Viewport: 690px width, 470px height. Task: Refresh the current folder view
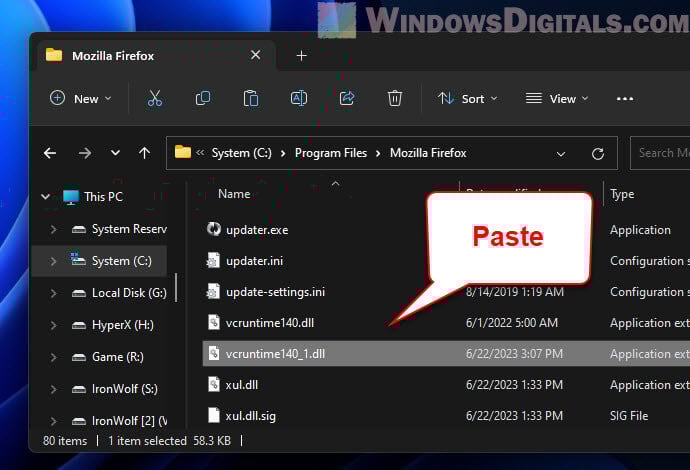[x=598, y=154]
